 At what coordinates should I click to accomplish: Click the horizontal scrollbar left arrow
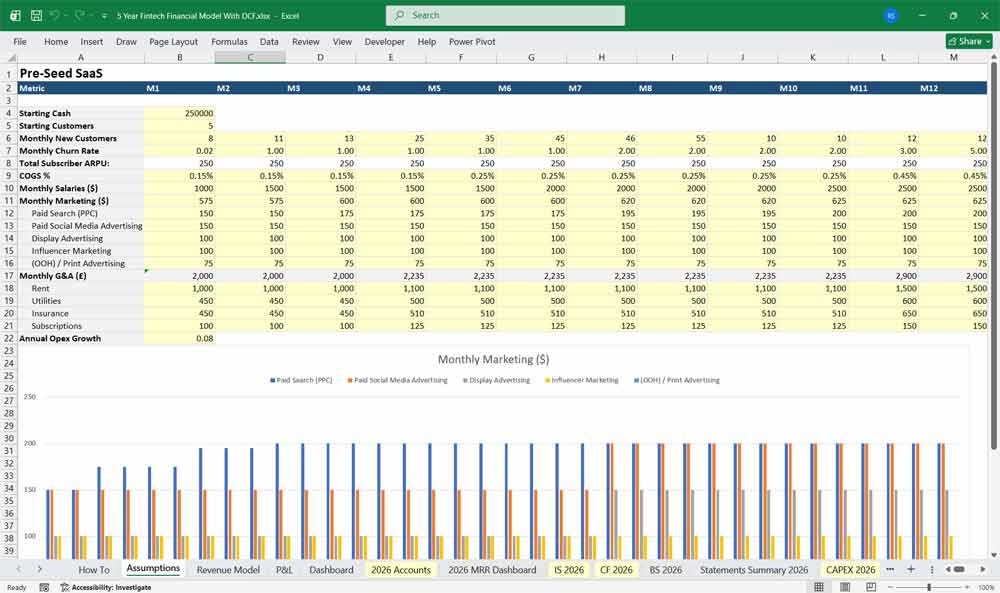click(x=948, y=569)
